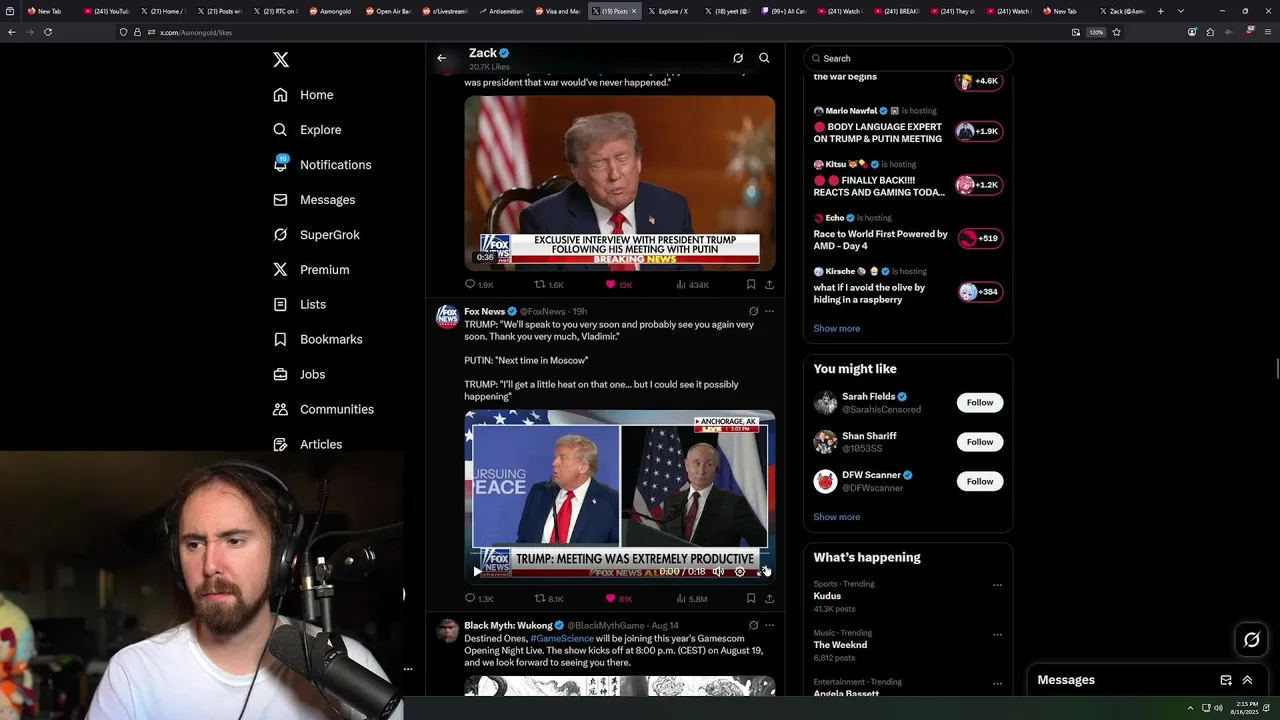Open the Fox News account name link
The image size is (1280, 720).
(485, 312)
